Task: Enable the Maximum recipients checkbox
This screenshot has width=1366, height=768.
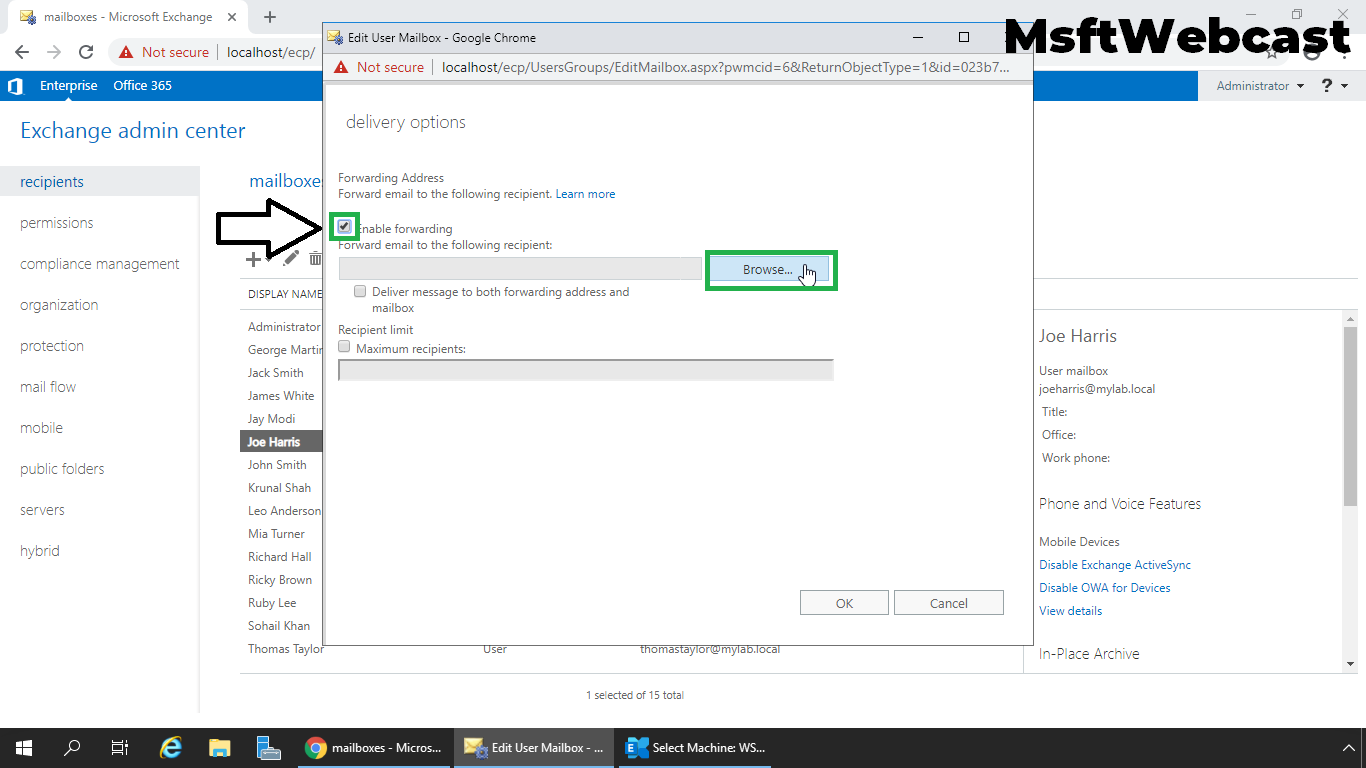Action: click(344, 347)
